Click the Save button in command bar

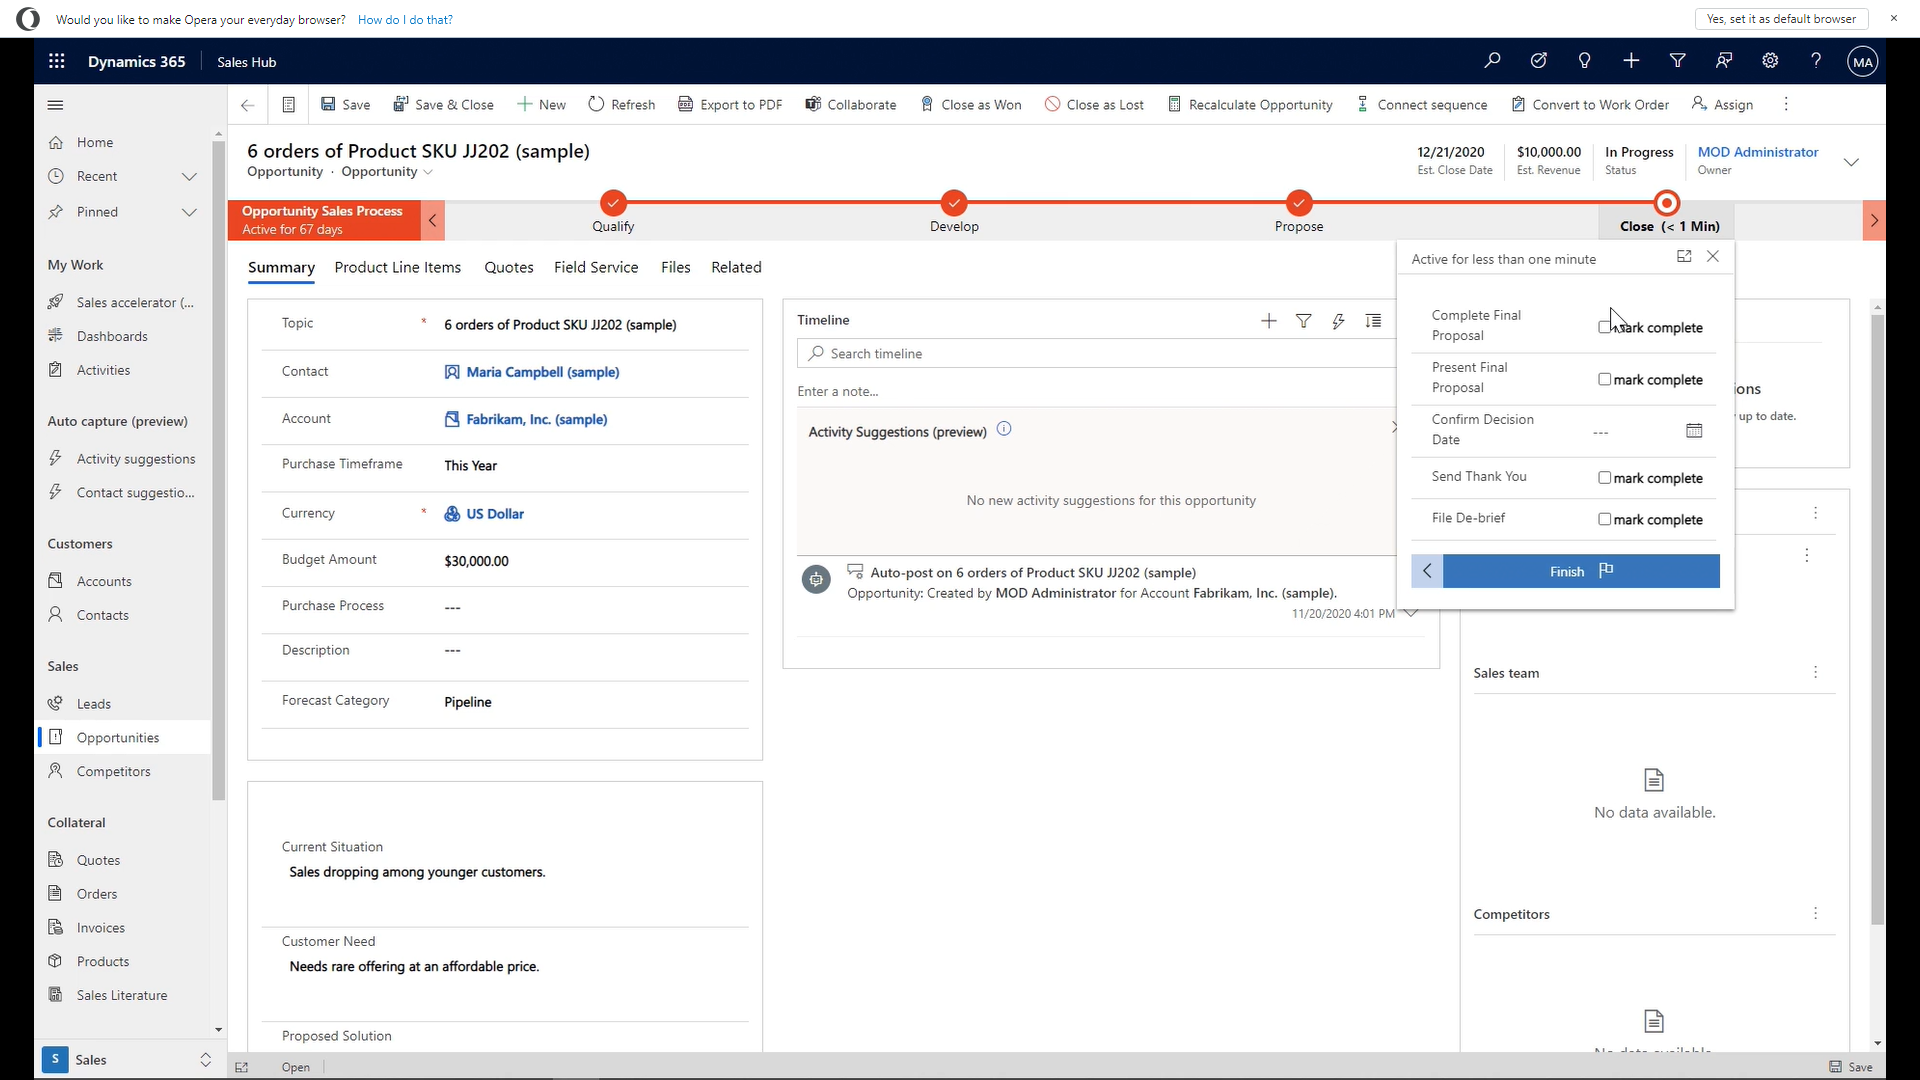[x=345, y=104]
